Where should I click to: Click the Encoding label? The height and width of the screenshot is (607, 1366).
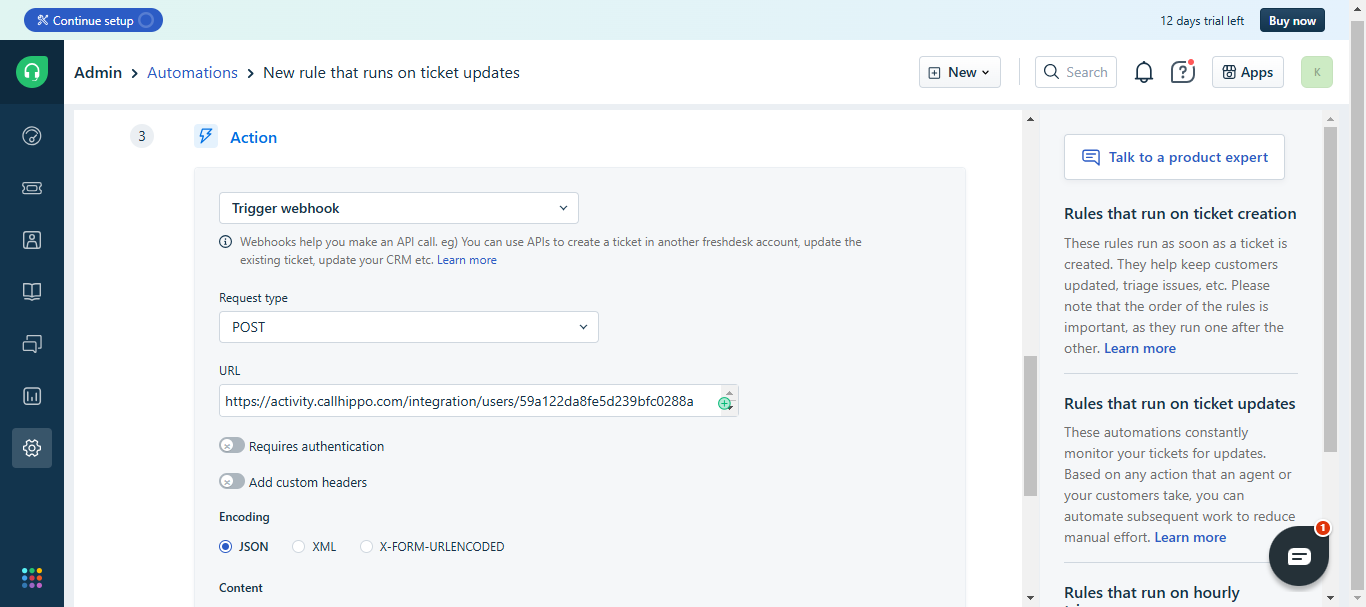pyautogui.click(x=244, y=517)
